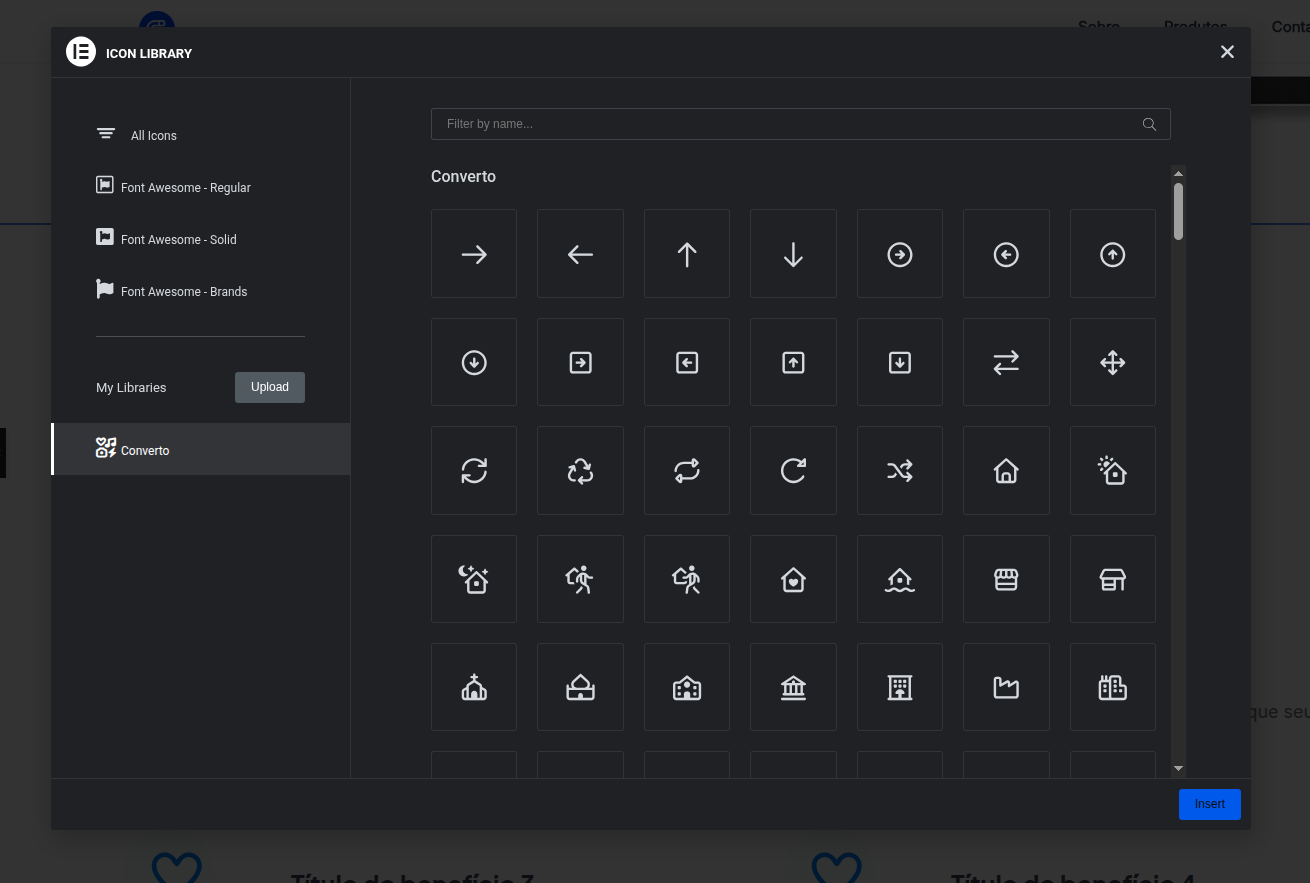Select the right arrow icon
The width and height of the screenshot is (1310, 883).
pyautogui.click(x=474, y=254)
